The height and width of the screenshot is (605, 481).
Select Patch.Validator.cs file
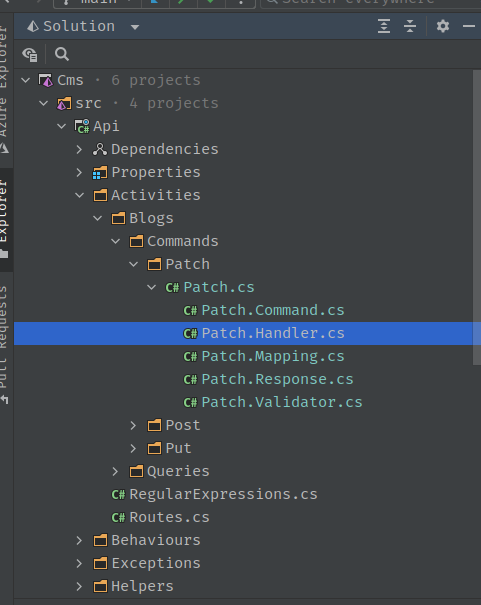(282, 402)
